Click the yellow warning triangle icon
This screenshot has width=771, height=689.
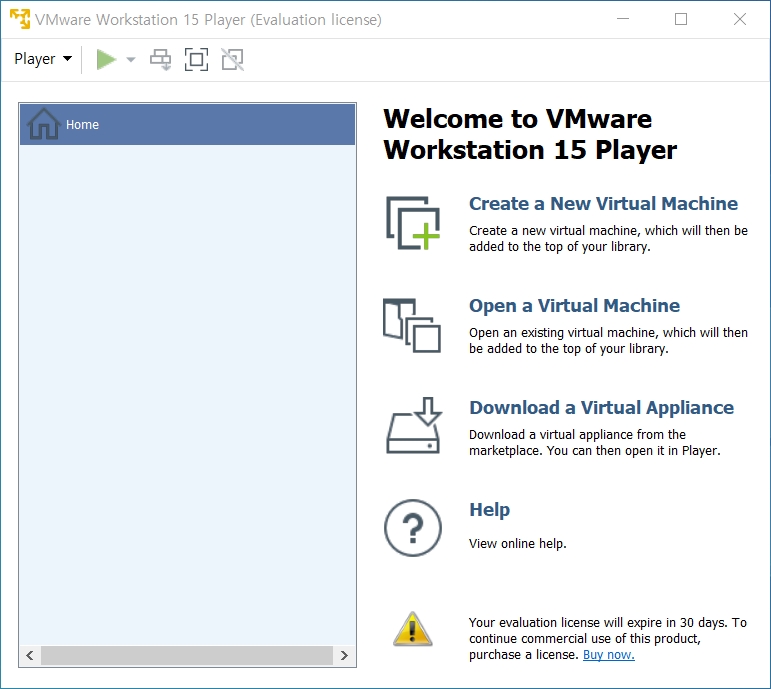click(x=413, y=629)
